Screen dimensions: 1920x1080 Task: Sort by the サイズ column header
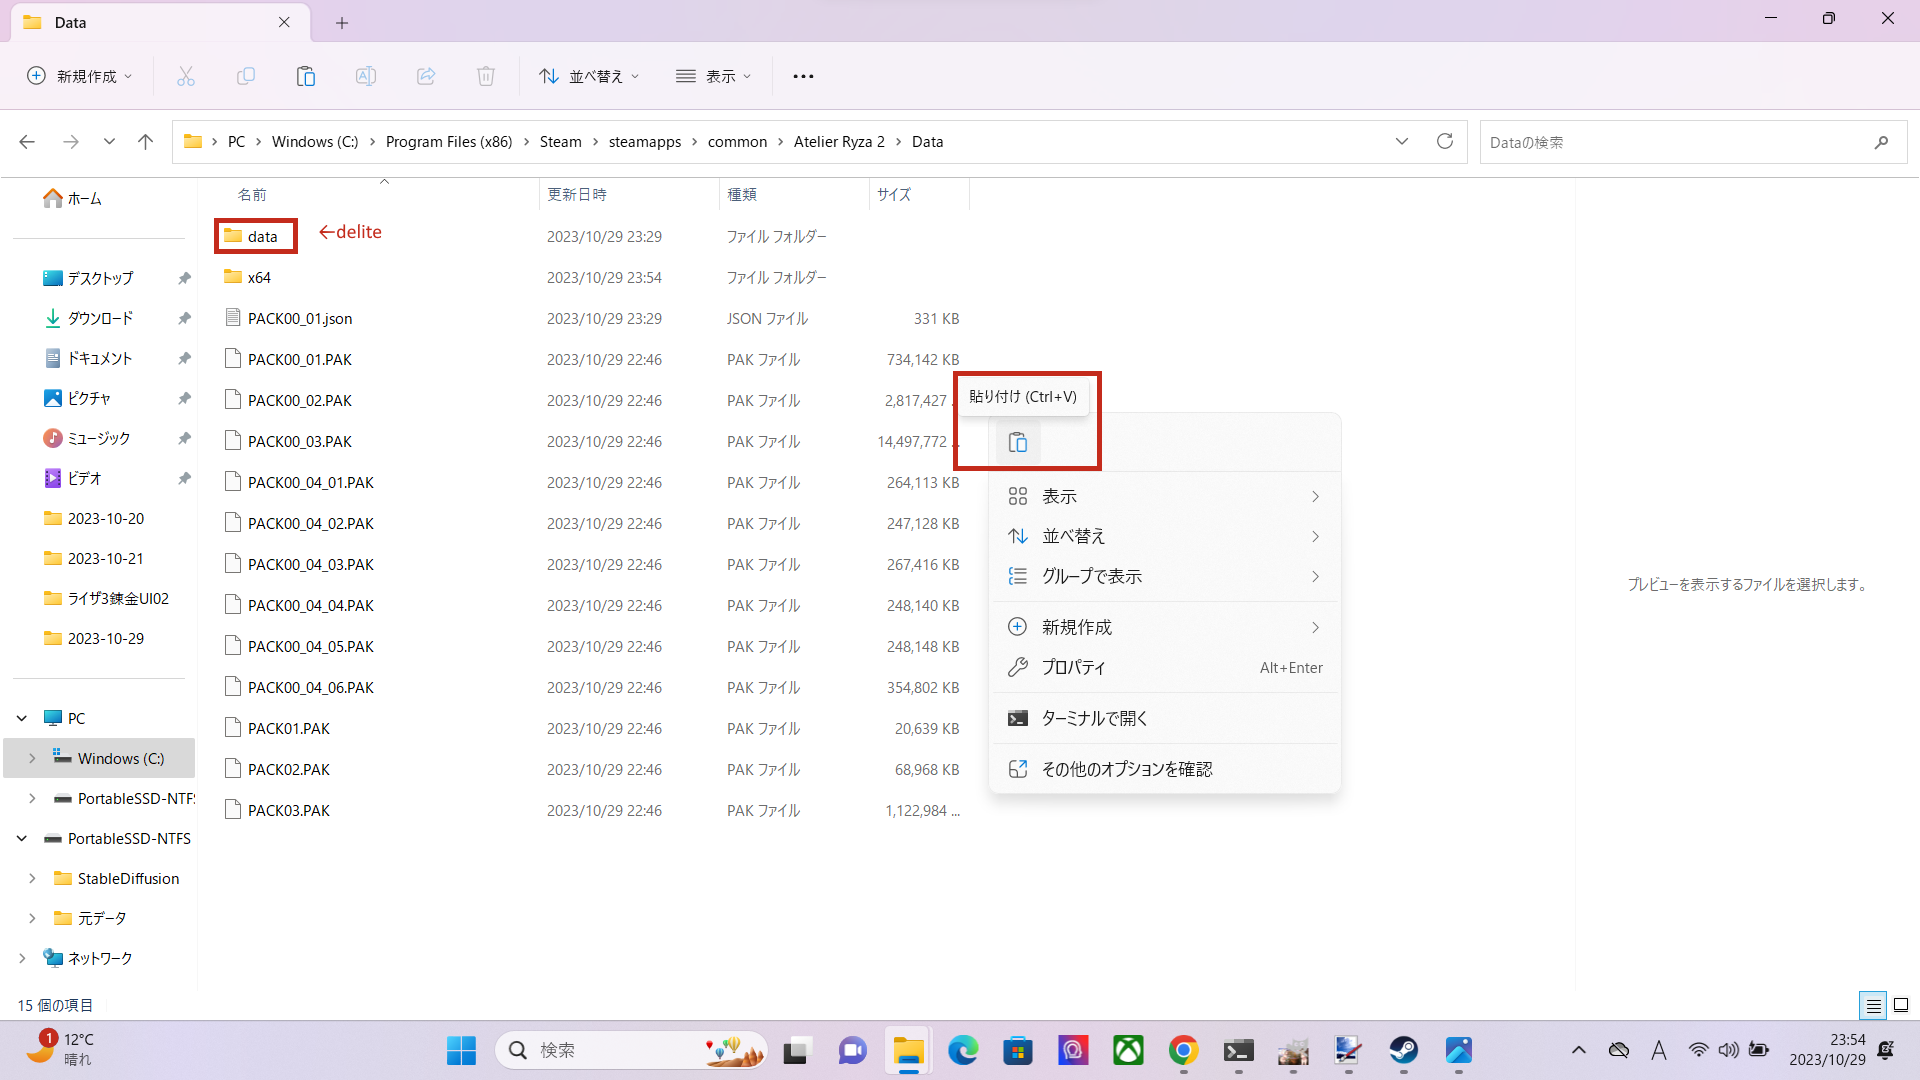(x=894, y=194)
